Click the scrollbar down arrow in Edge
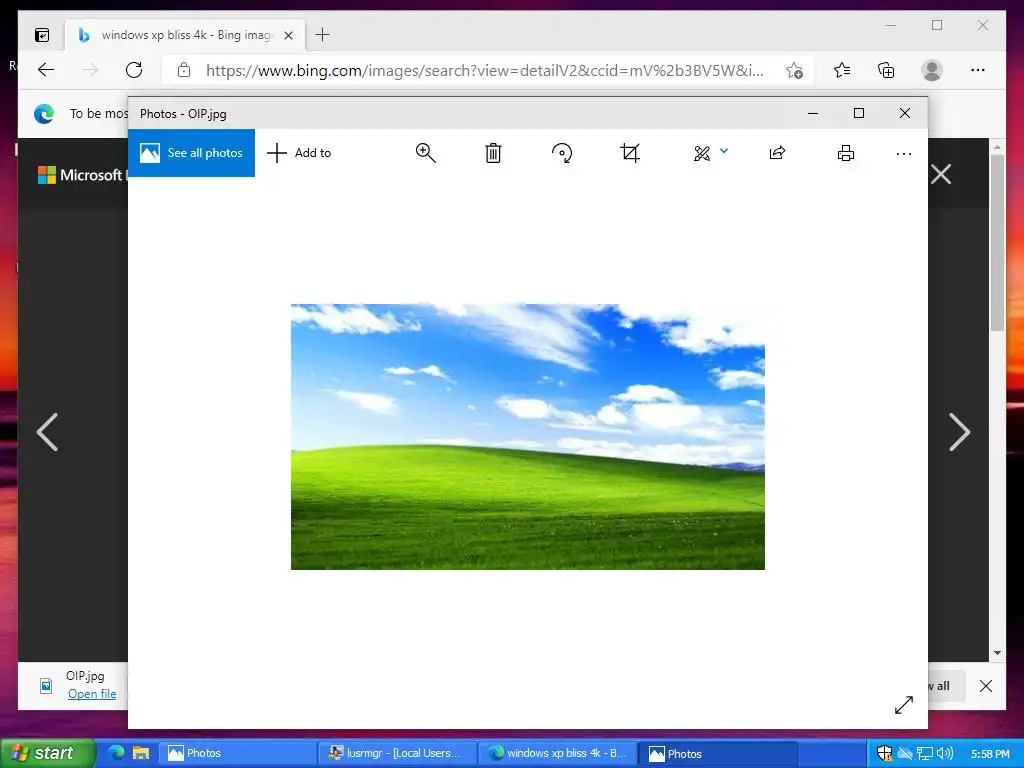The image size is (1024, 768). pos(997,652)
